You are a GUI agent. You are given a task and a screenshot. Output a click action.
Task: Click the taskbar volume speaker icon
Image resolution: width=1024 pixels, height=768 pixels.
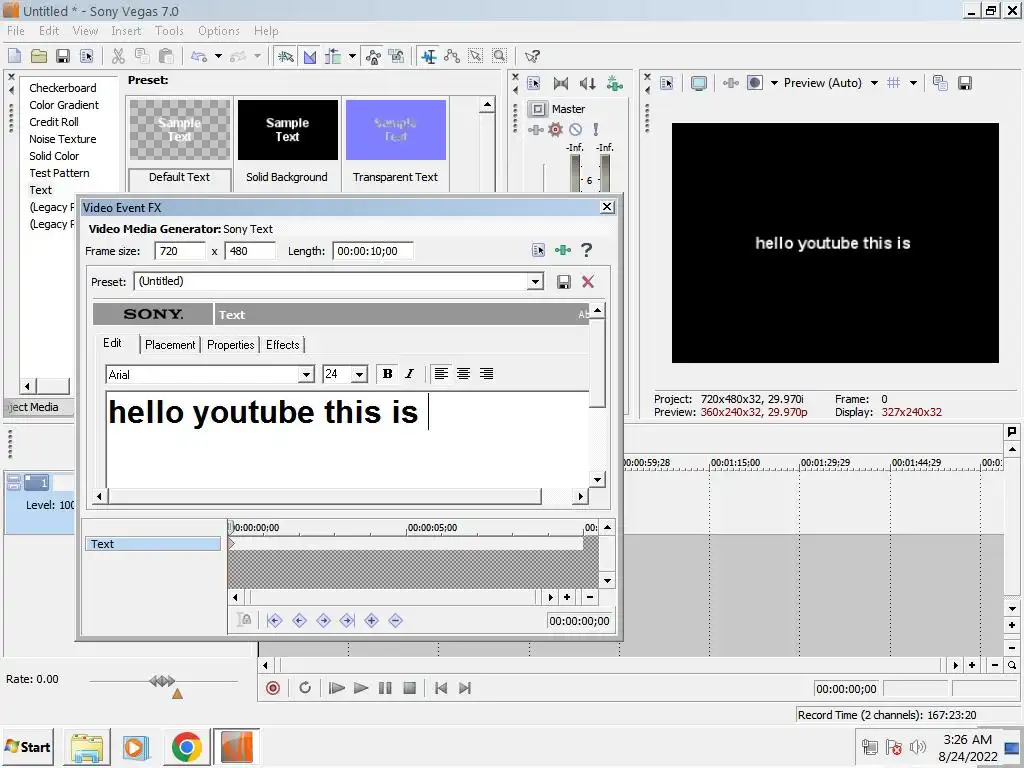918,746
